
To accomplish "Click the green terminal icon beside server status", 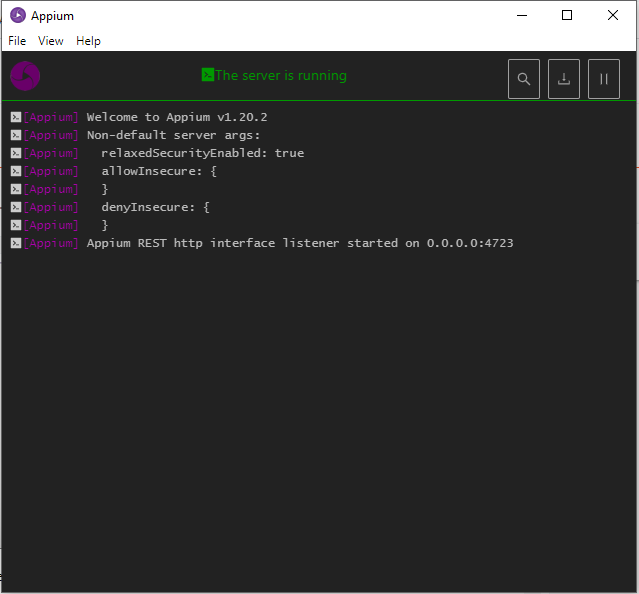I will [207, 75].
